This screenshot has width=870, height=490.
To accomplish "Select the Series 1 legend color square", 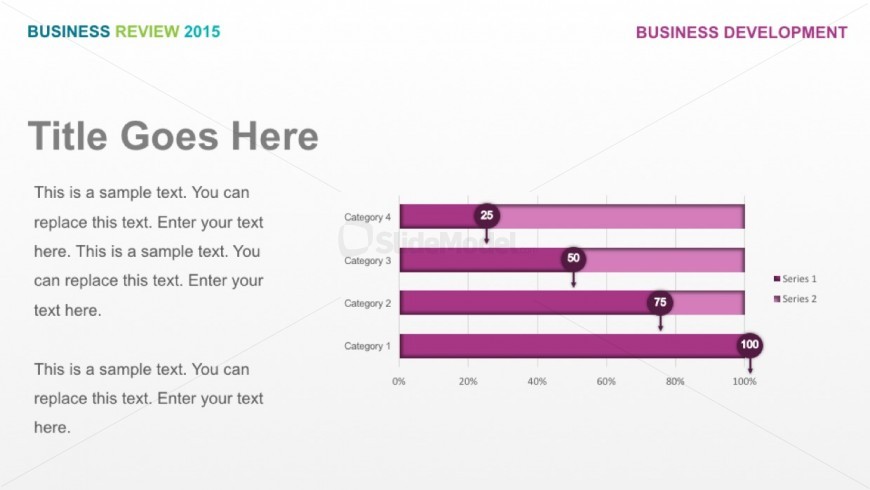I will 777,279.
